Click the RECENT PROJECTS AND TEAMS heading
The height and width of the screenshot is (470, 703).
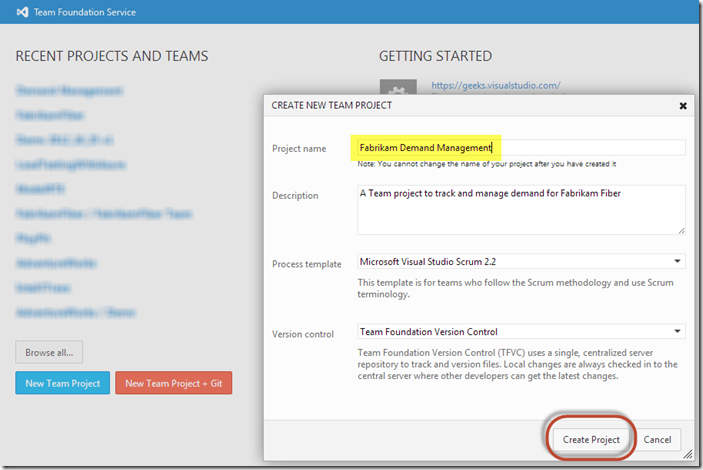(x=112, y=56)
